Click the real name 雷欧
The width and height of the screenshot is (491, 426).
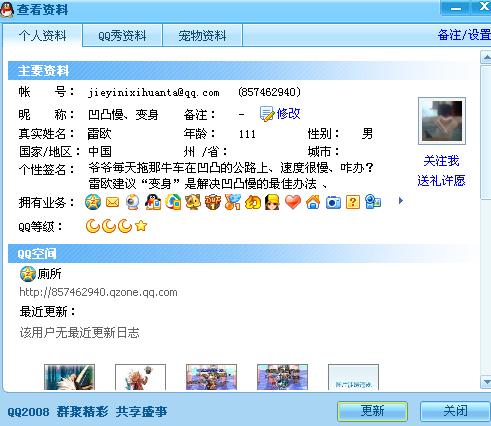99,134
